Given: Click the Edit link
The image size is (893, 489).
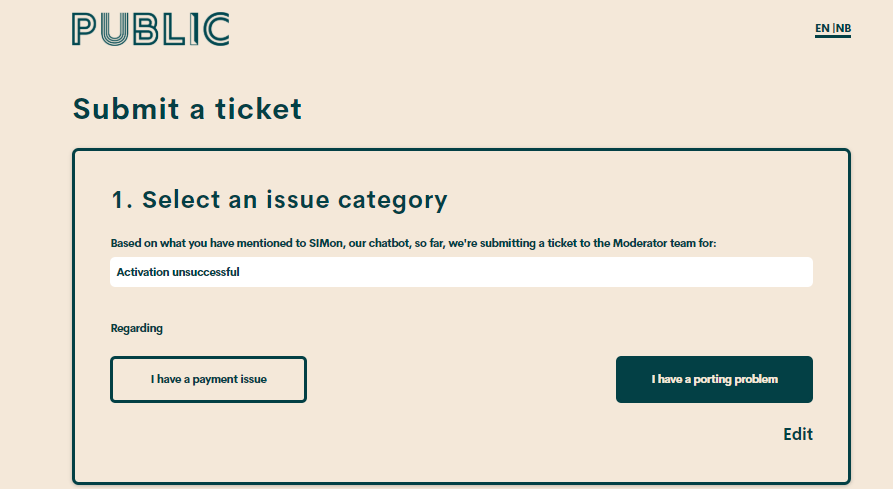Looking at the screenshot, I should pyautogui.click(x=797, y=434).
